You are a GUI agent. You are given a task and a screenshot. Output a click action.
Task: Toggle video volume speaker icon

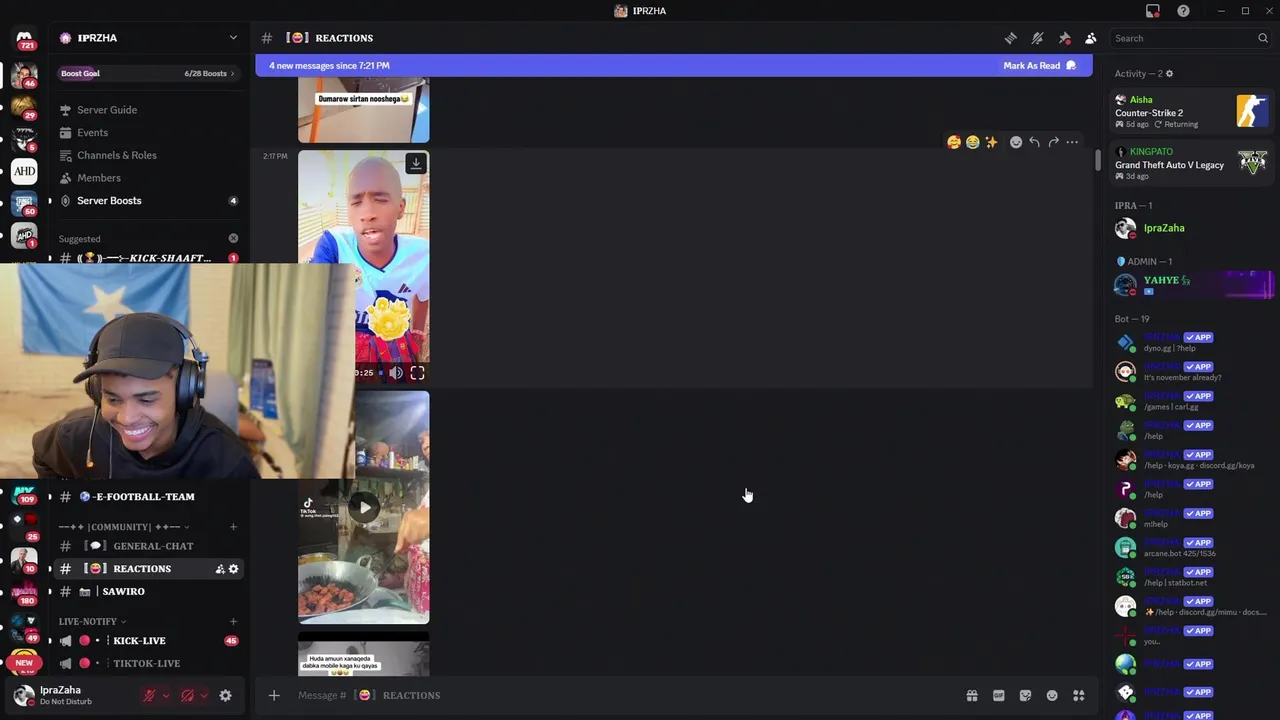[x=396, y=373]
